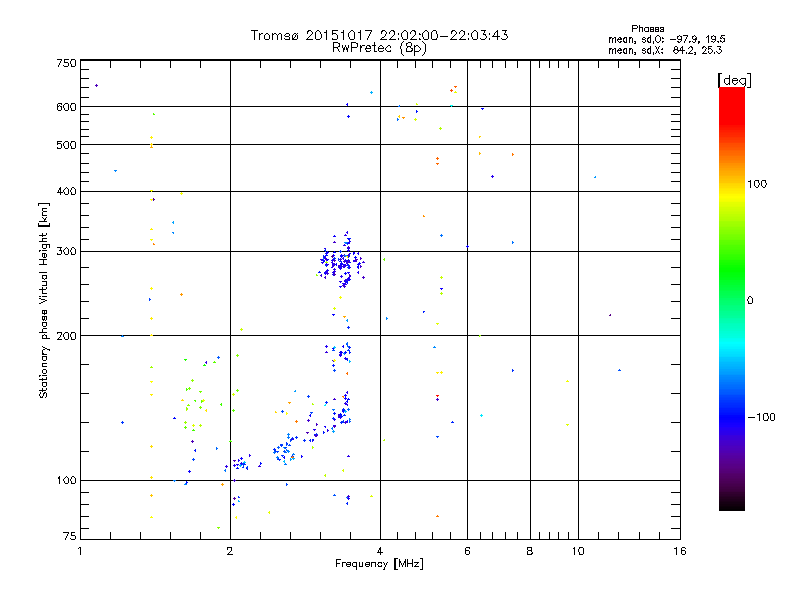Click the plot title 'Tromsø 20151017 22:02:00-22:03:43'

pyautogui.click(x=379, y=35)
